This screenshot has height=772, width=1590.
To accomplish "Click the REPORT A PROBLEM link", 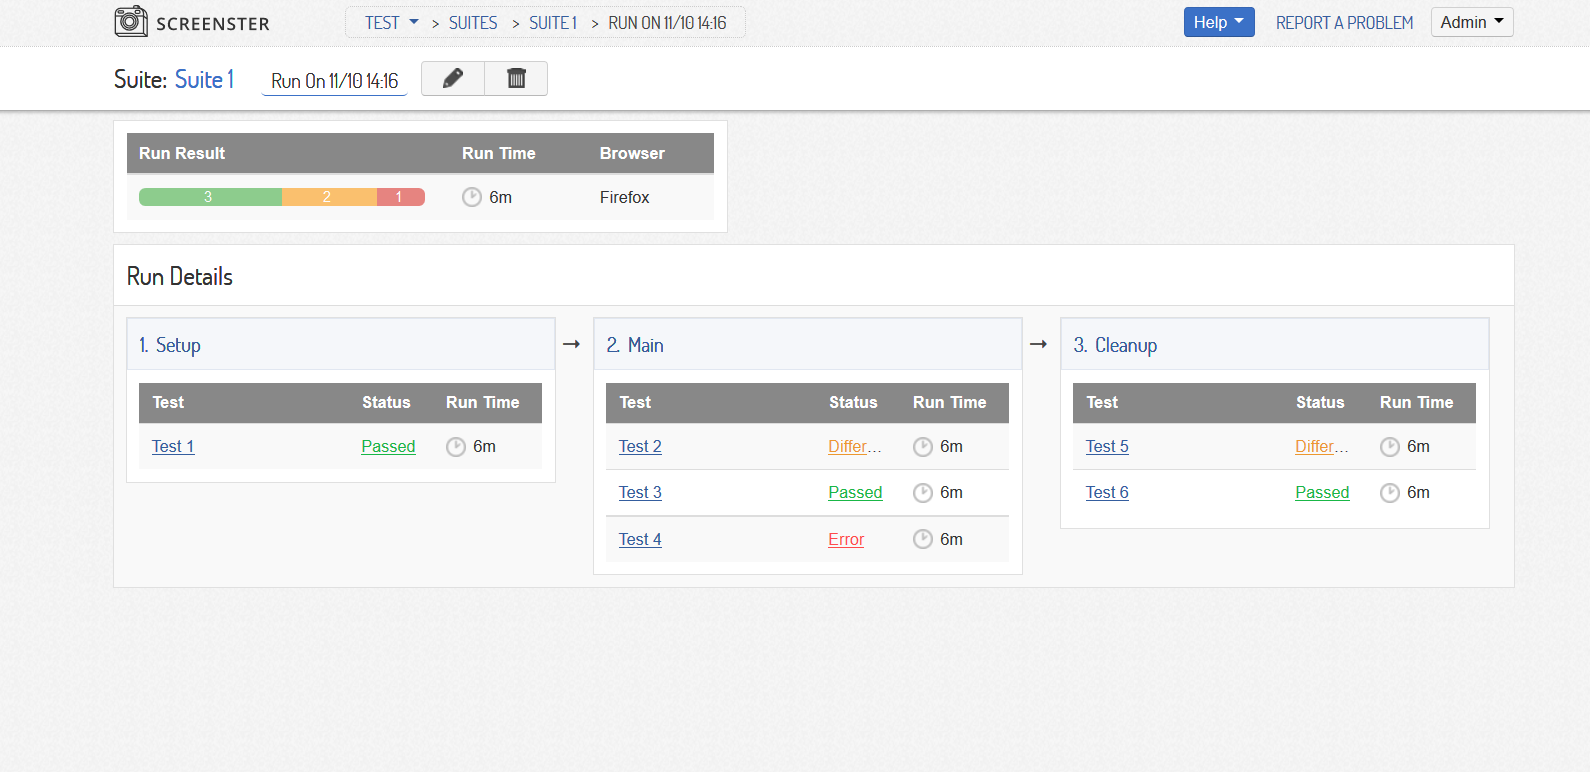I will pos(1345,23).
